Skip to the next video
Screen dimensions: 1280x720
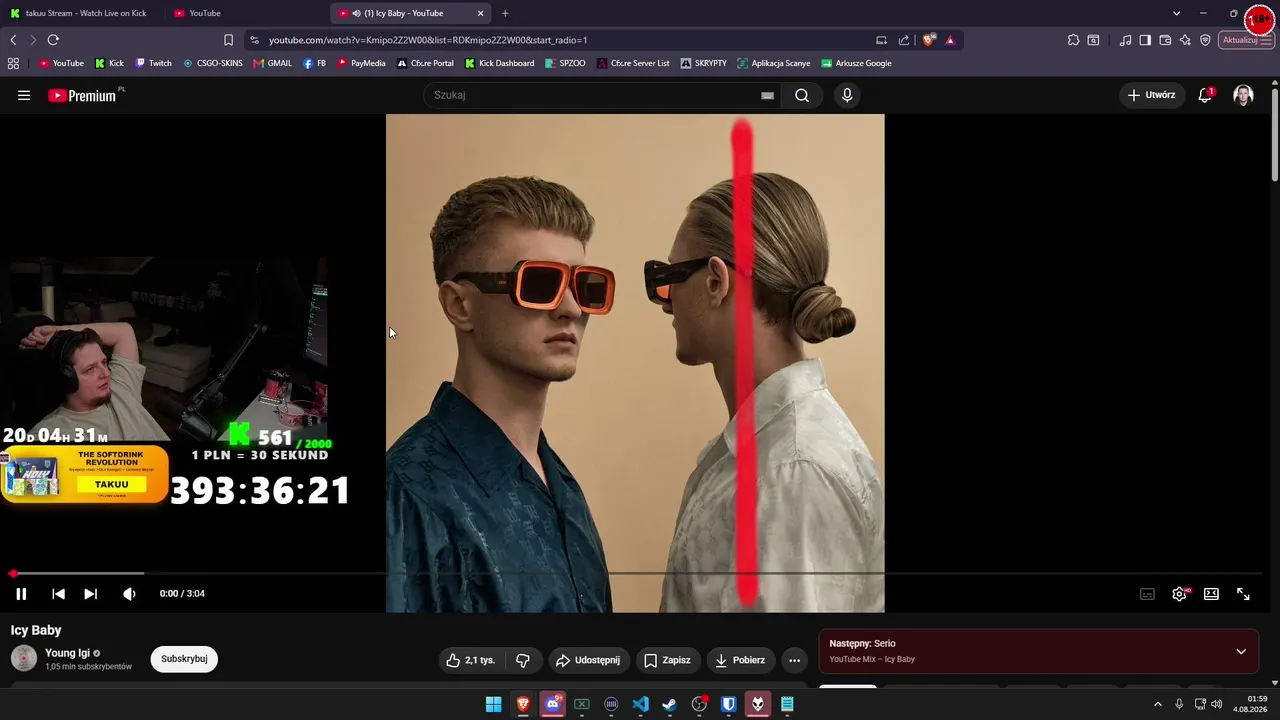pos(90,594)
